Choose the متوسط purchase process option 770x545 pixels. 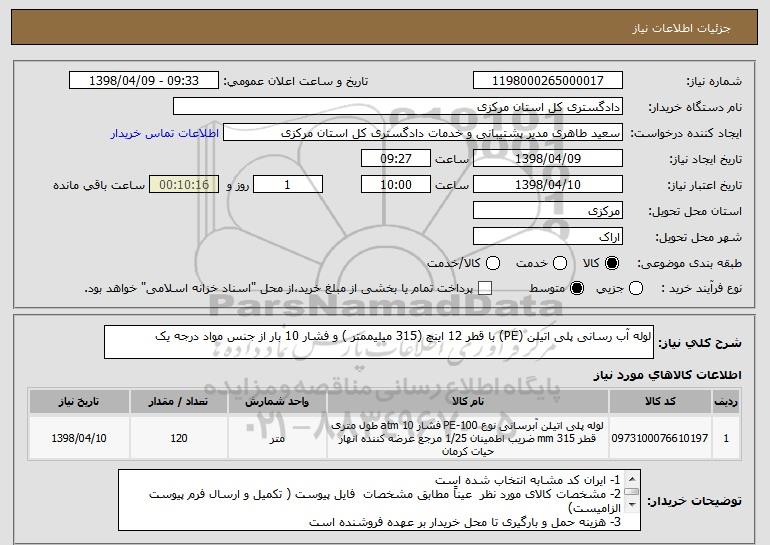coord(577,288)
